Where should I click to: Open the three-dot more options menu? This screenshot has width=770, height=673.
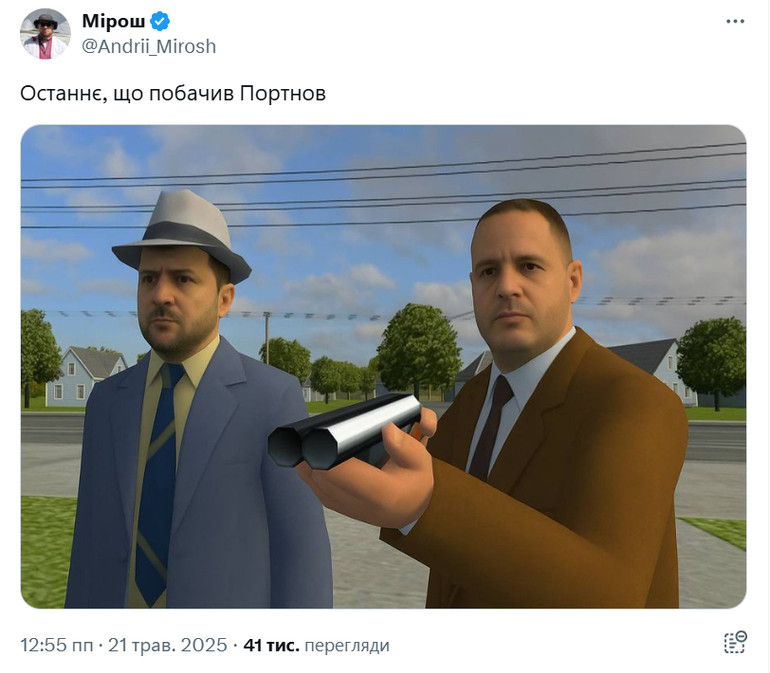pyautogui.click(x=735, y=22)
